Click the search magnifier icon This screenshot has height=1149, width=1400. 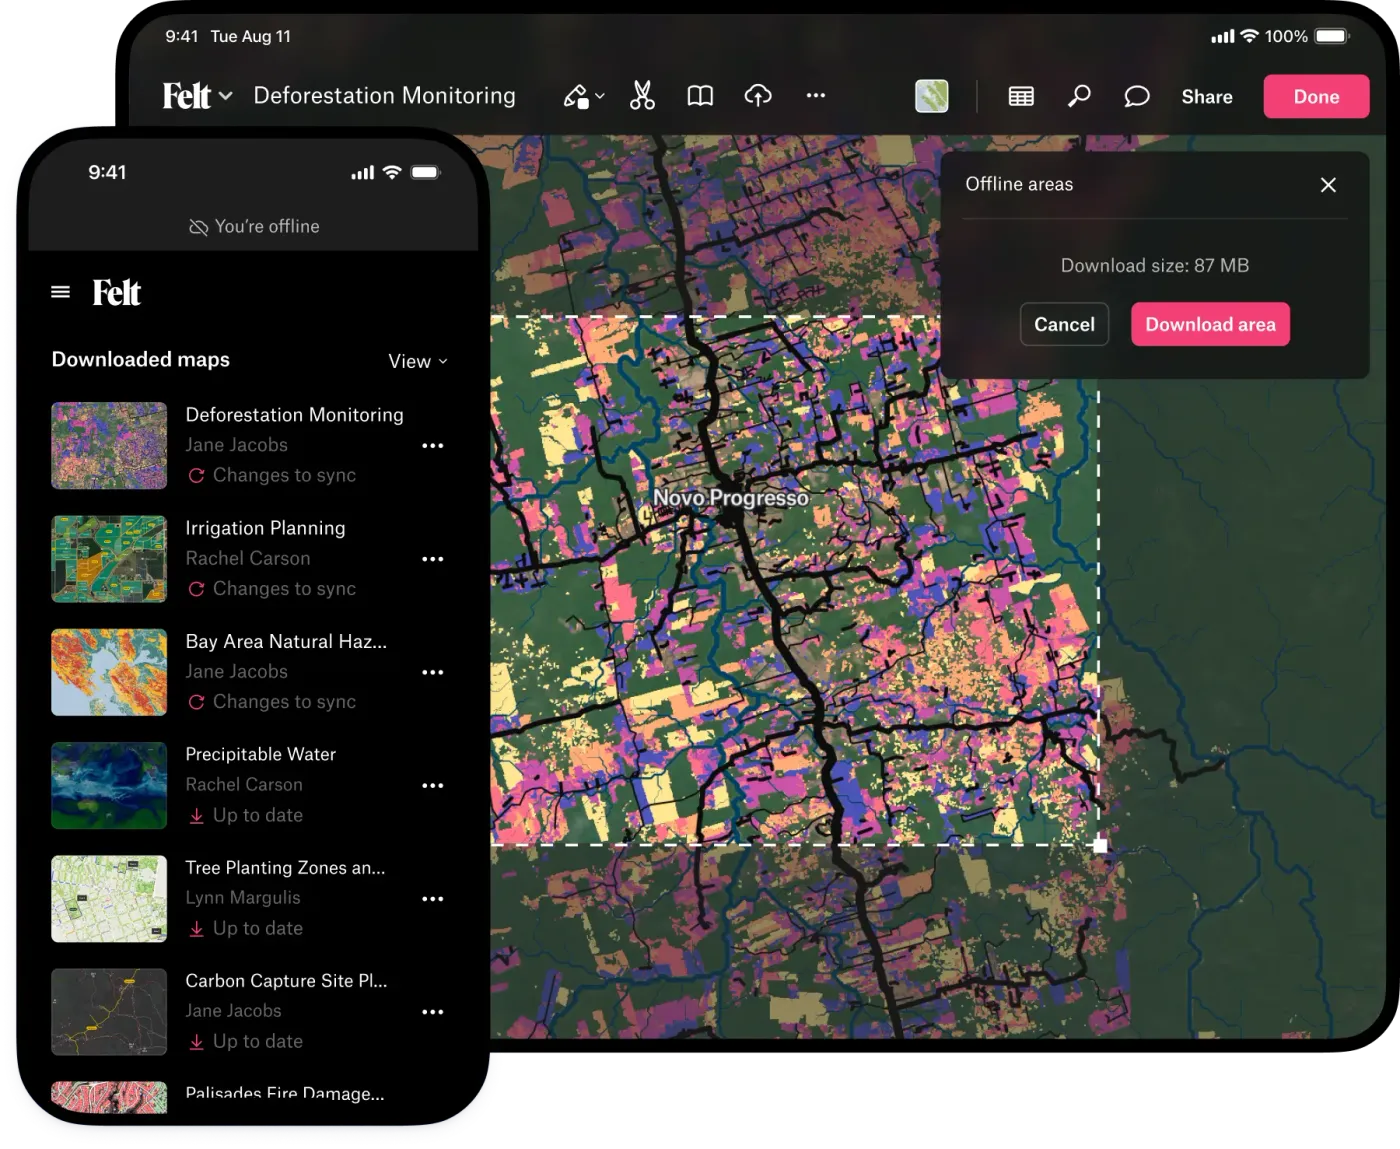[1079, 96]
